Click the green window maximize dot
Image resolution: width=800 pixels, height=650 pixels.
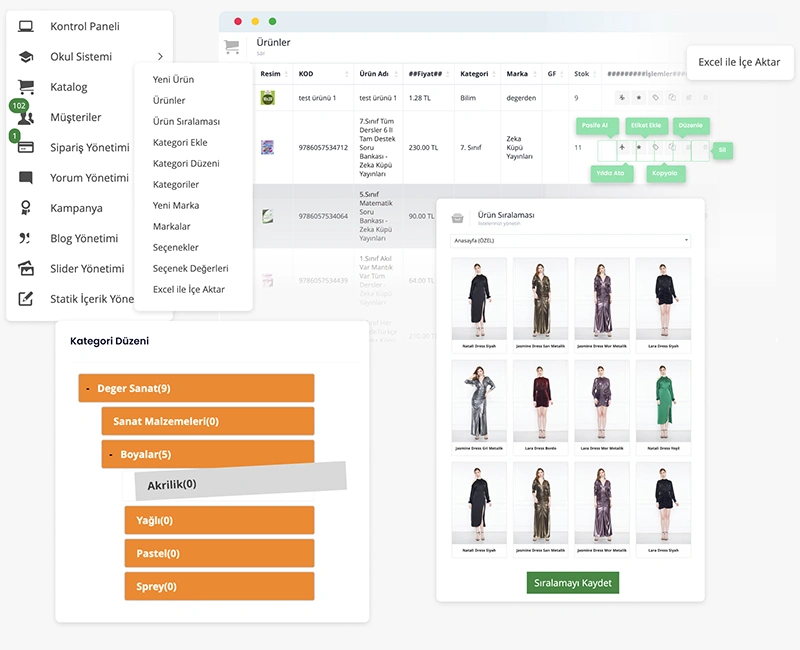click(272, 21)
